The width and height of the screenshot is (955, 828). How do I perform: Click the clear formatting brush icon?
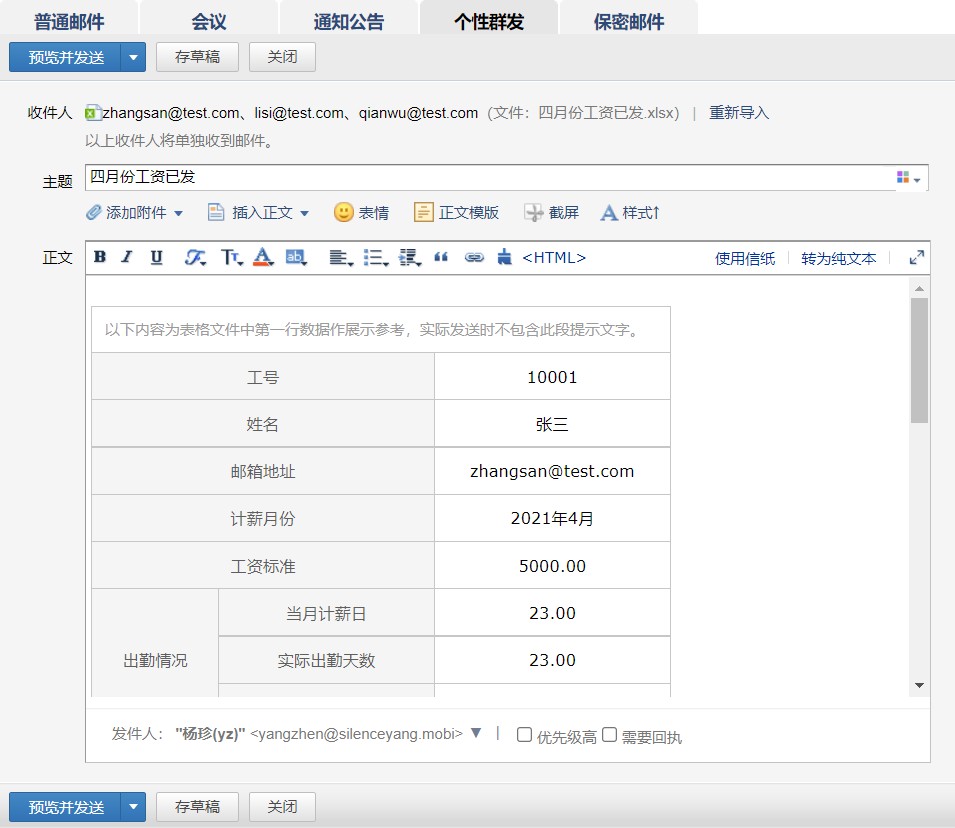click(x=504, y=257)
